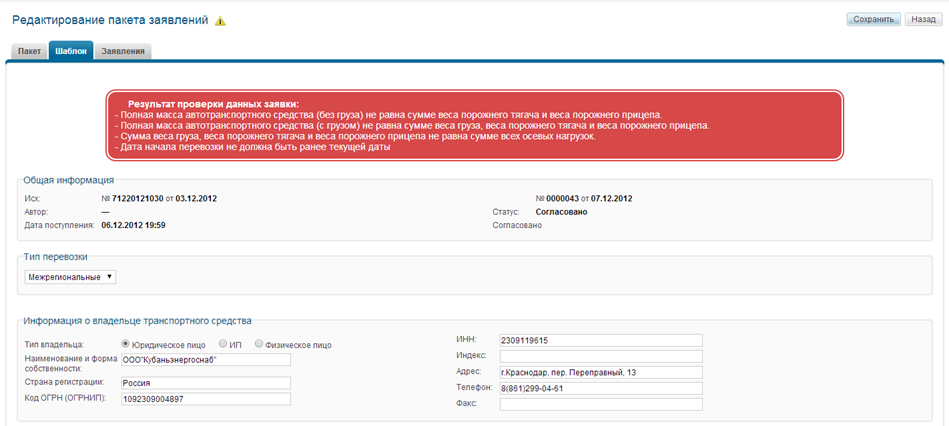
Task: Click the warning triangle icon beside title
Action: [x=220, y=22]
